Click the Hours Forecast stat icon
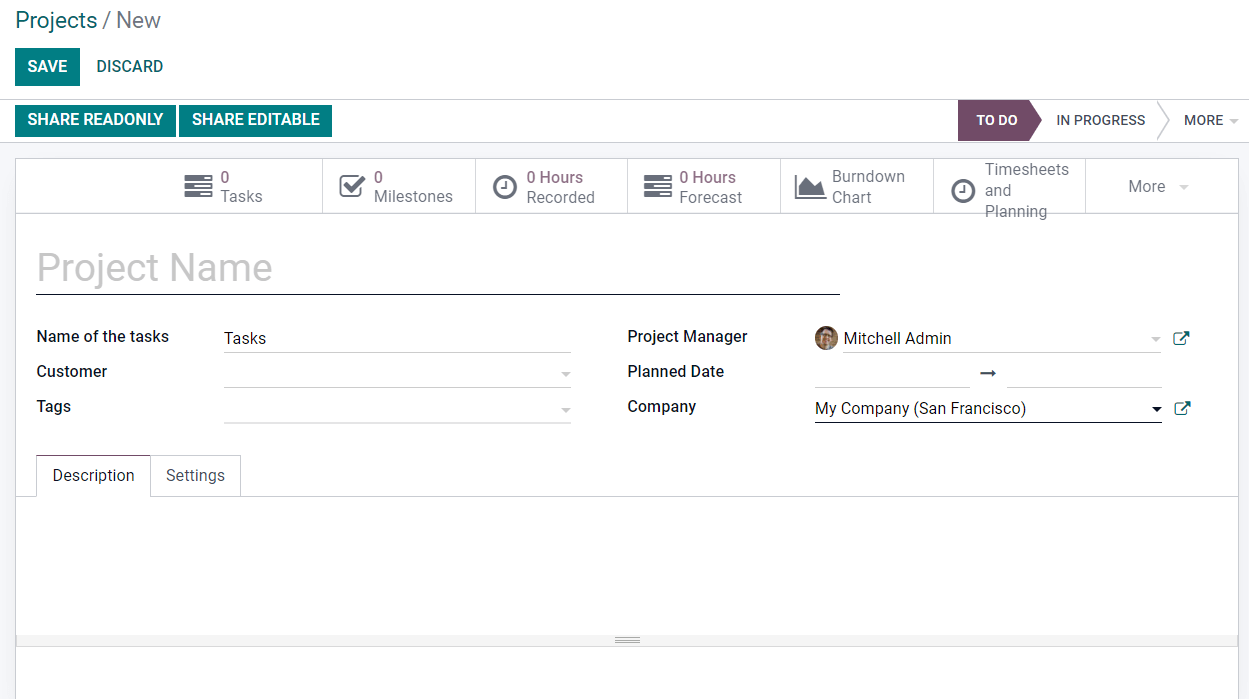This screenshot has width=1249, height=699. (x=658, y=187)
